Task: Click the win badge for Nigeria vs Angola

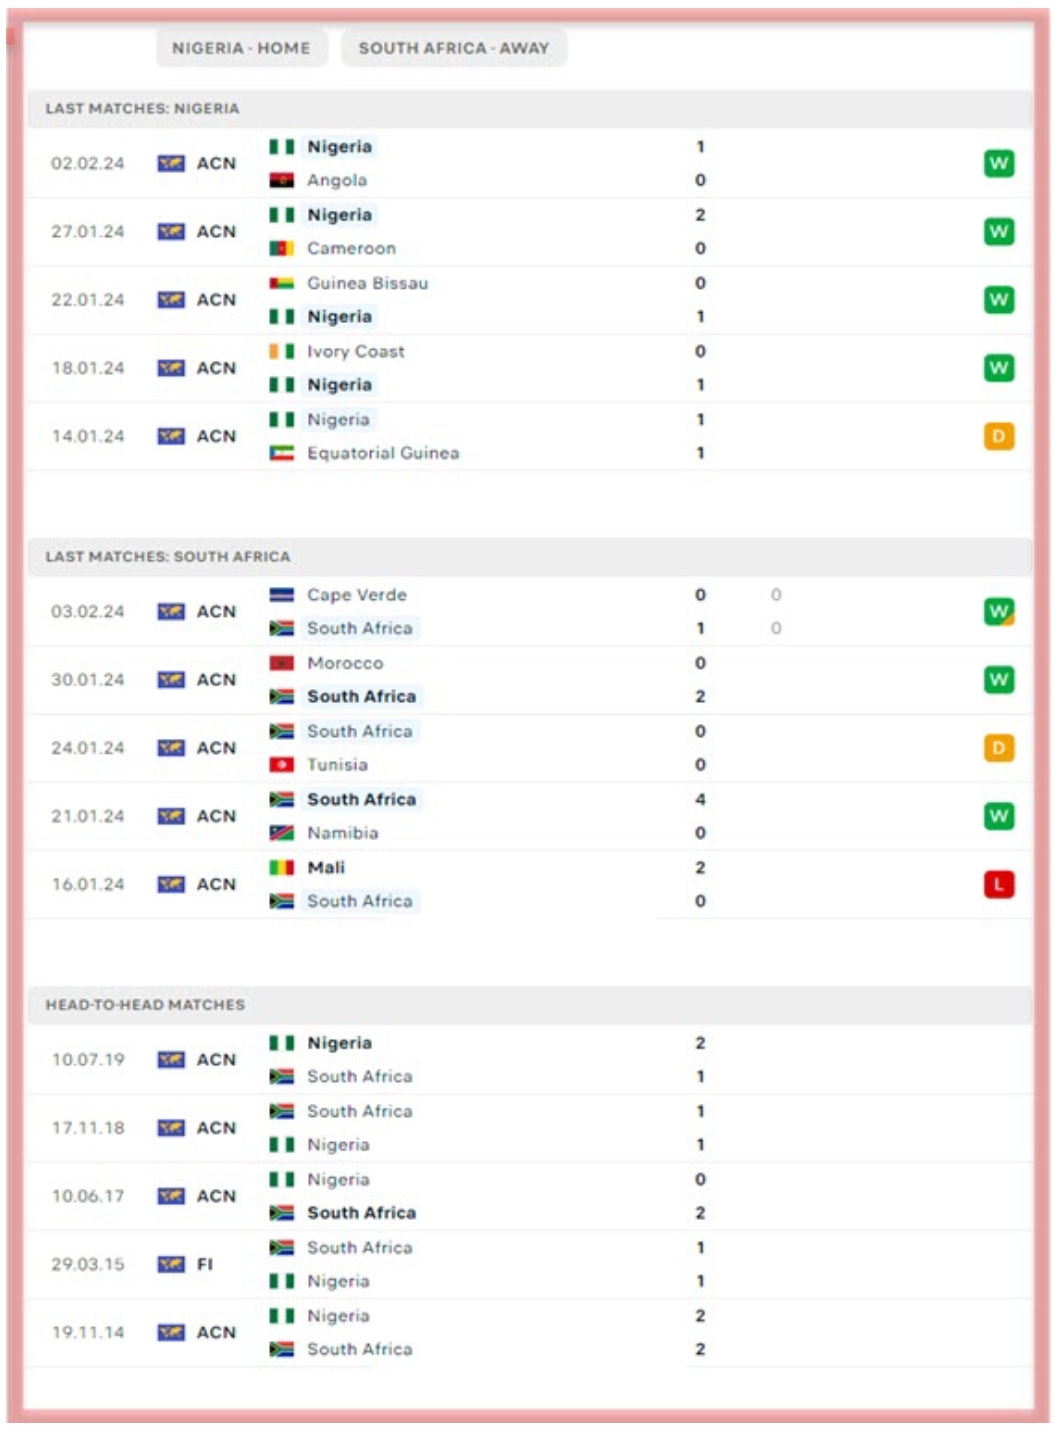Action: click(x=998, y=163)
